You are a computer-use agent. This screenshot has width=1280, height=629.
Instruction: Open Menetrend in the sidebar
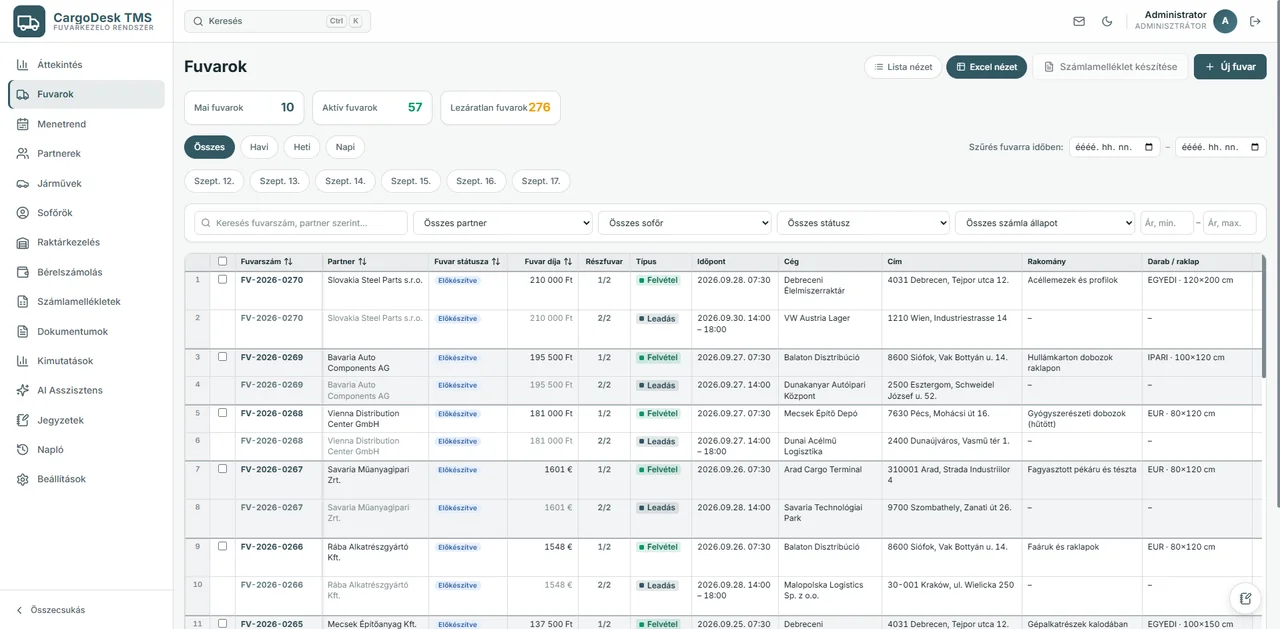(86, 124)
